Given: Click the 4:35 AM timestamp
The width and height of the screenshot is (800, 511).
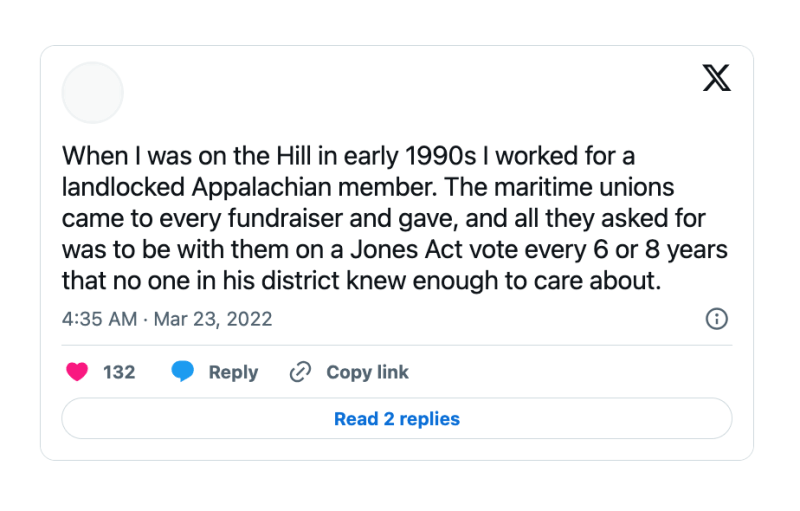Looking at the screenshot, I should (x=99, y=319).
